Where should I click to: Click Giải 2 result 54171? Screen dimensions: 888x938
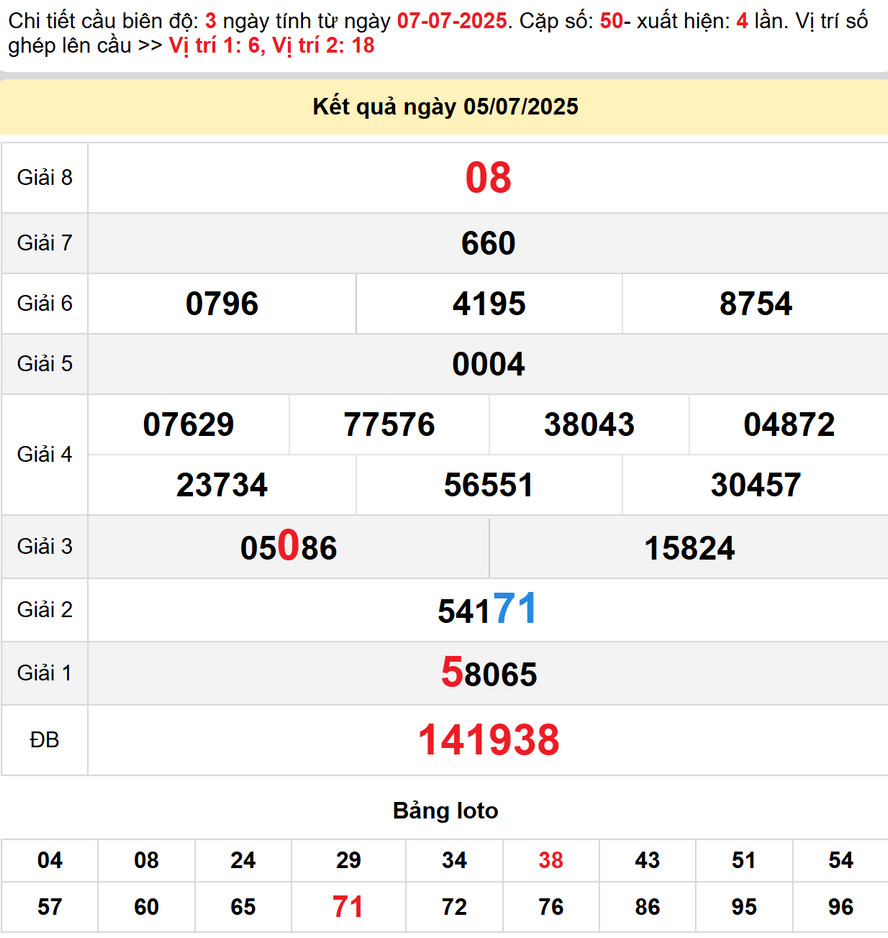488,610
